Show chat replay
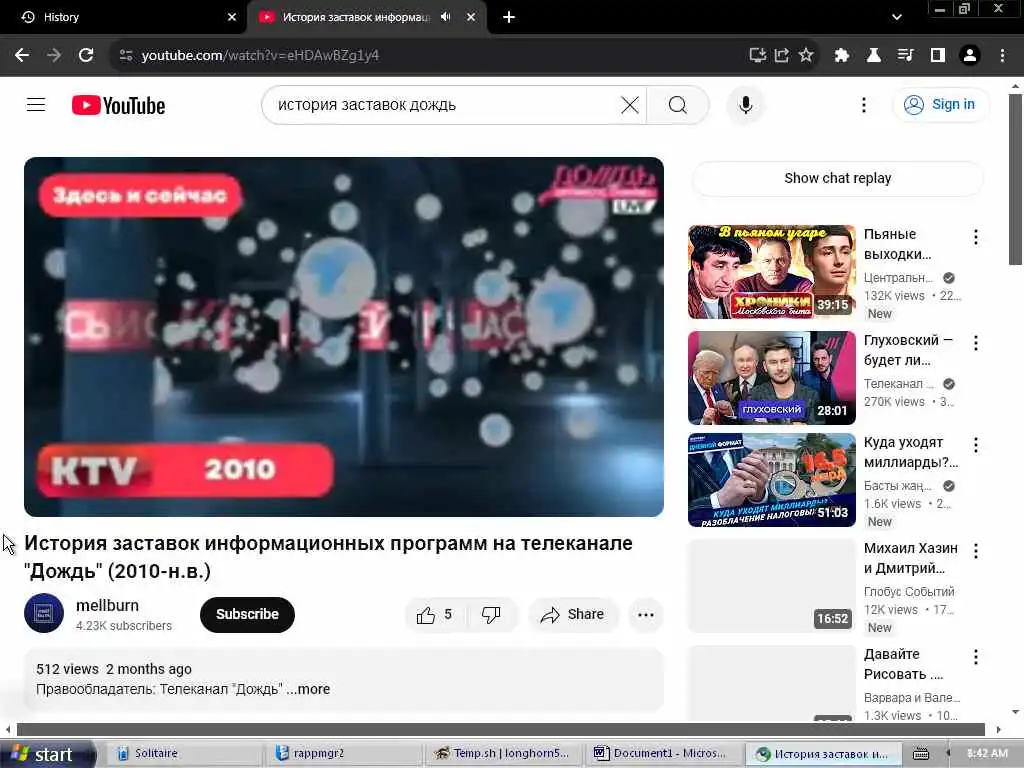 click(837, 178)
